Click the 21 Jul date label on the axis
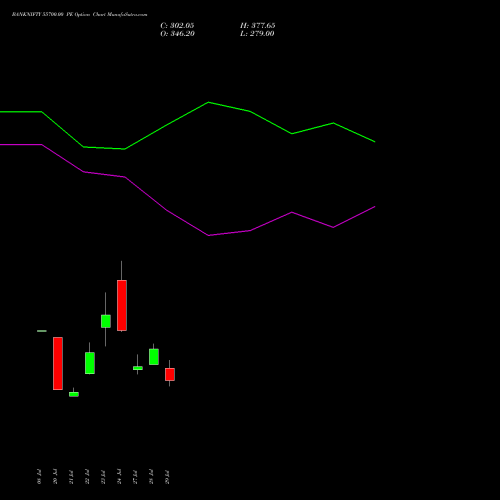Viewport: 500px width, 500px height. click(71, 477)
